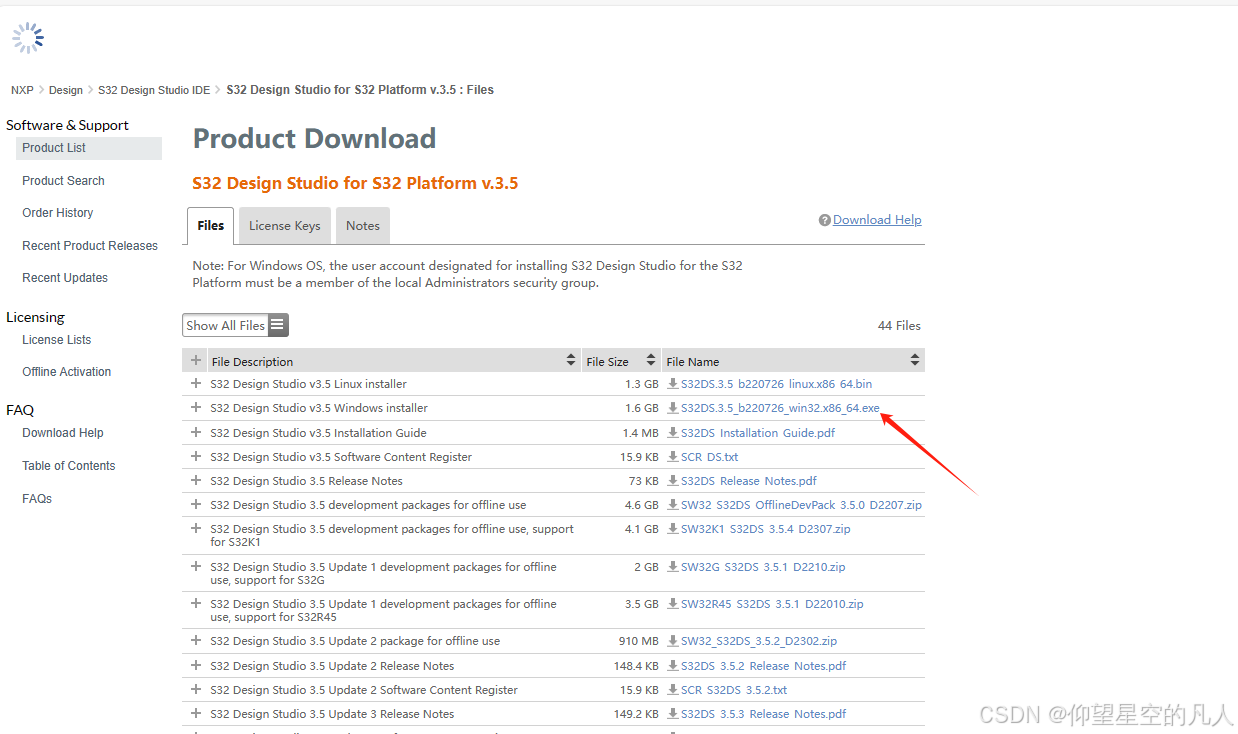
Task: Open Table of Contents in sidebar
Action: [x=69, y=466]
